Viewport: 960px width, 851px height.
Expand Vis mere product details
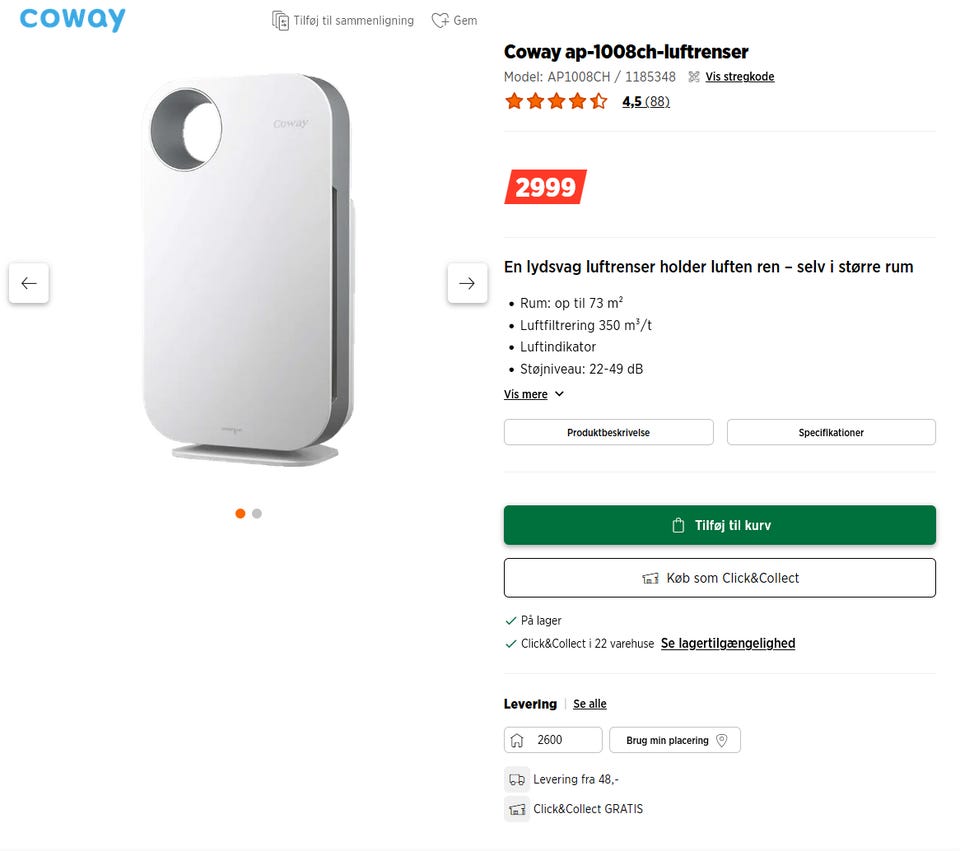tap(534, 394)
